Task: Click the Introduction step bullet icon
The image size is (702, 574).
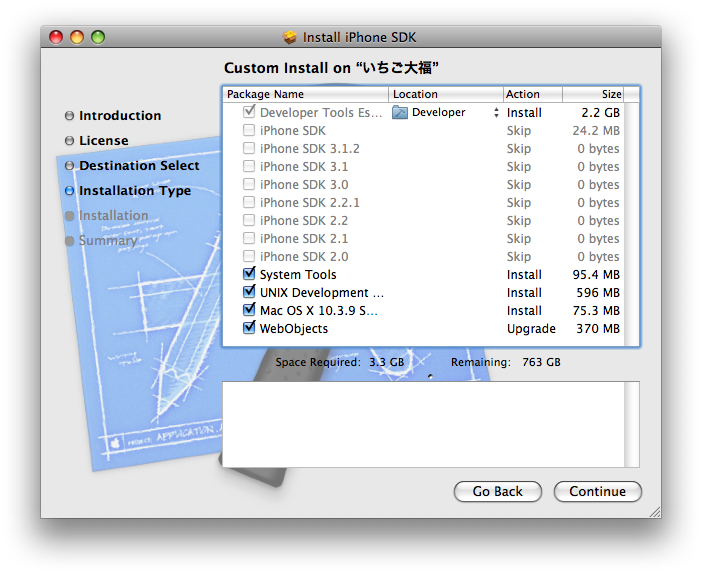Action: click(x=69, y=116)
